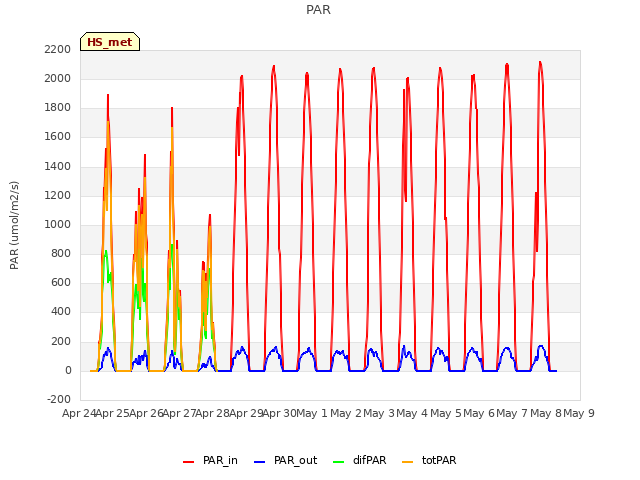Click the -200 y-axis tick label
Image resolution: width=640 pixels, height=480 pixels.
[x=59, y=399]
